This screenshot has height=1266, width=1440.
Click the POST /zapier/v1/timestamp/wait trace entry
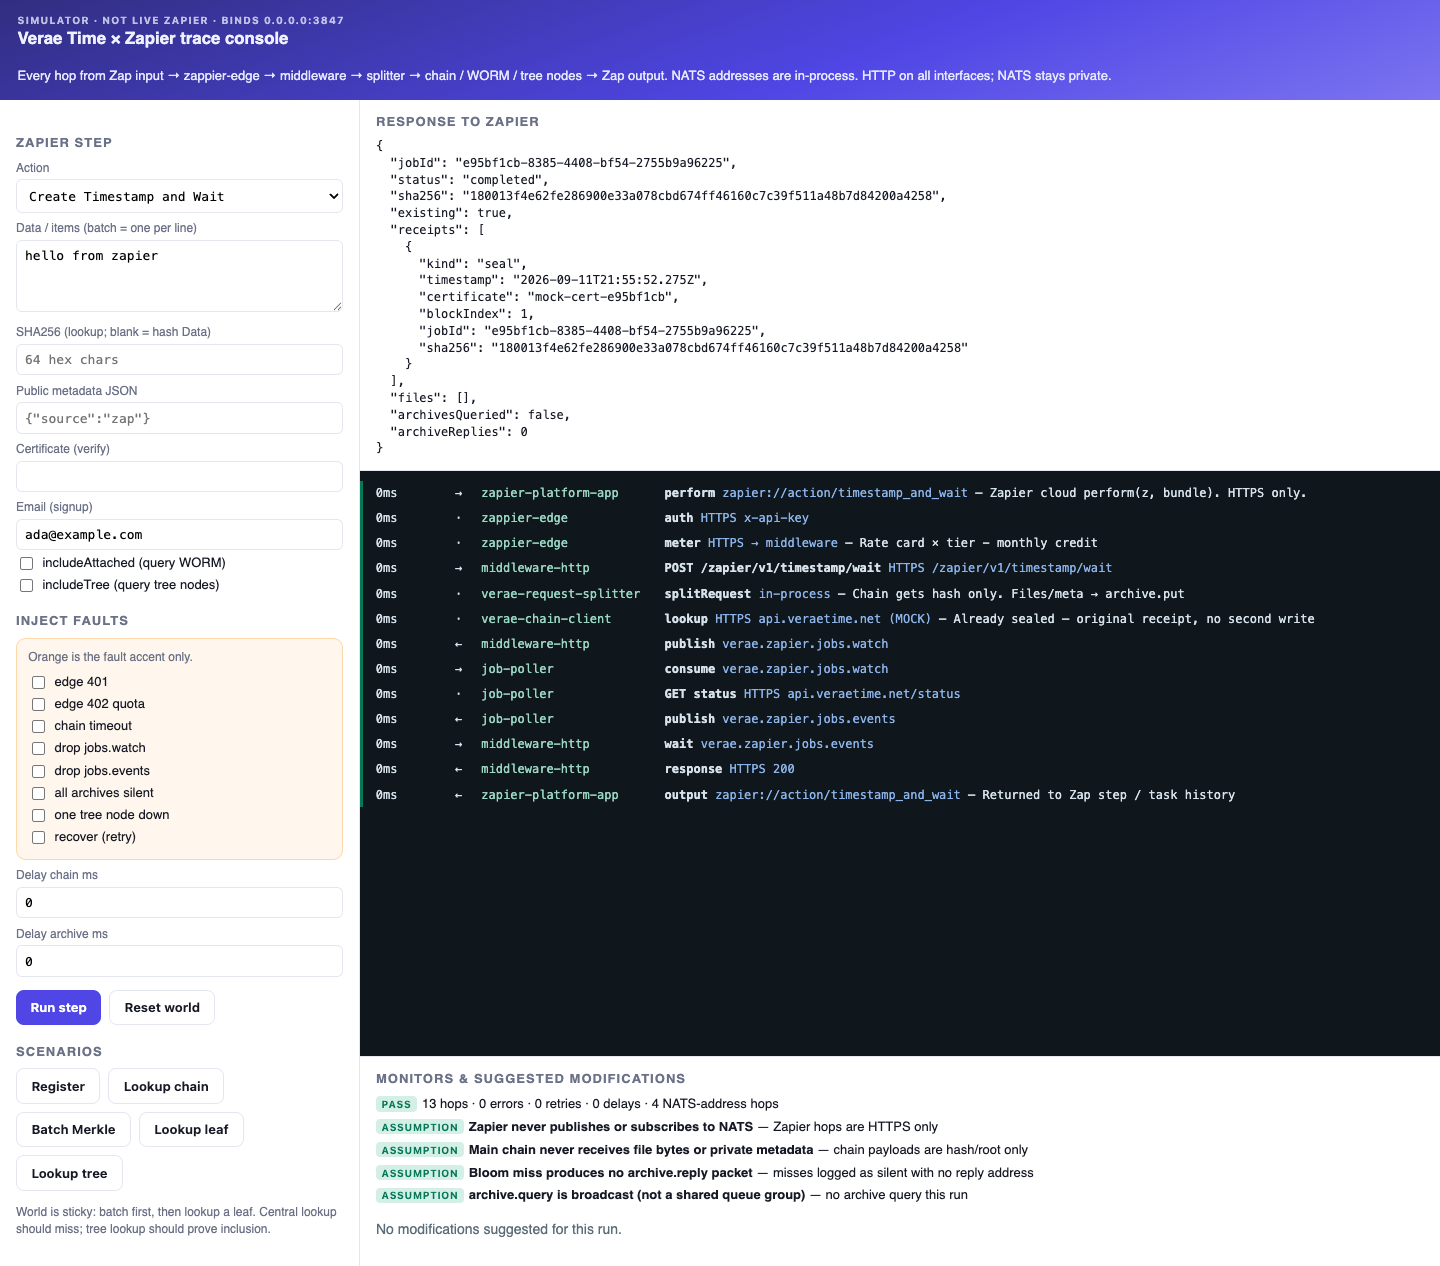pyautogui.click(x=898, y=568)
